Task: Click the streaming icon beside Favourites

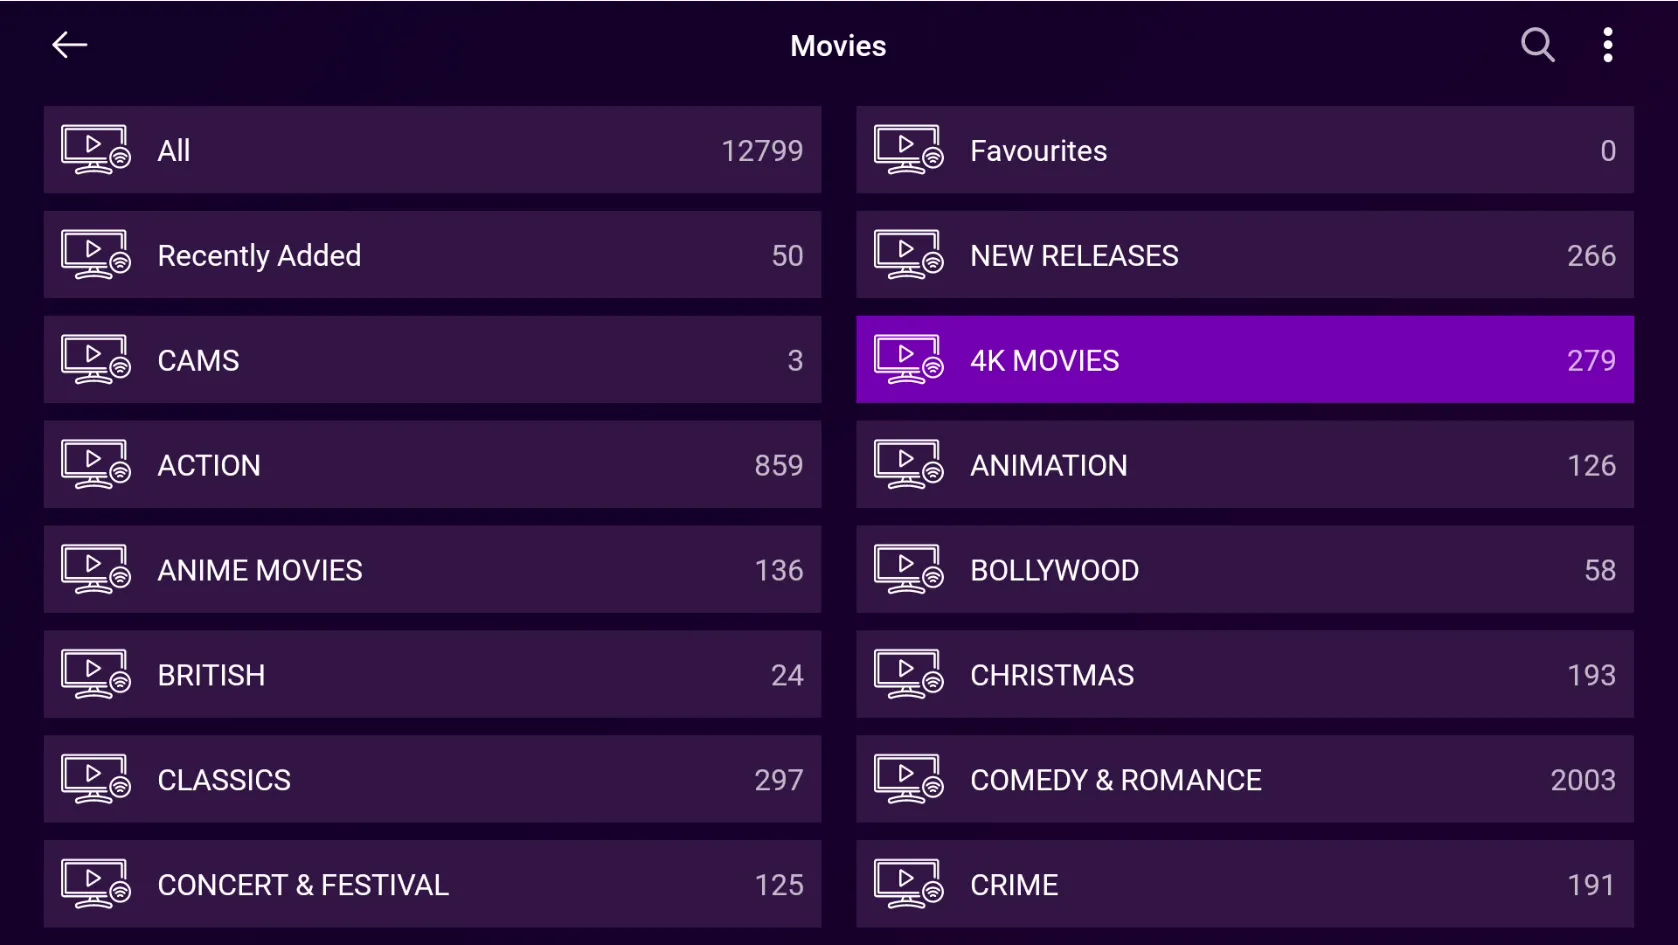Action: 909,150
